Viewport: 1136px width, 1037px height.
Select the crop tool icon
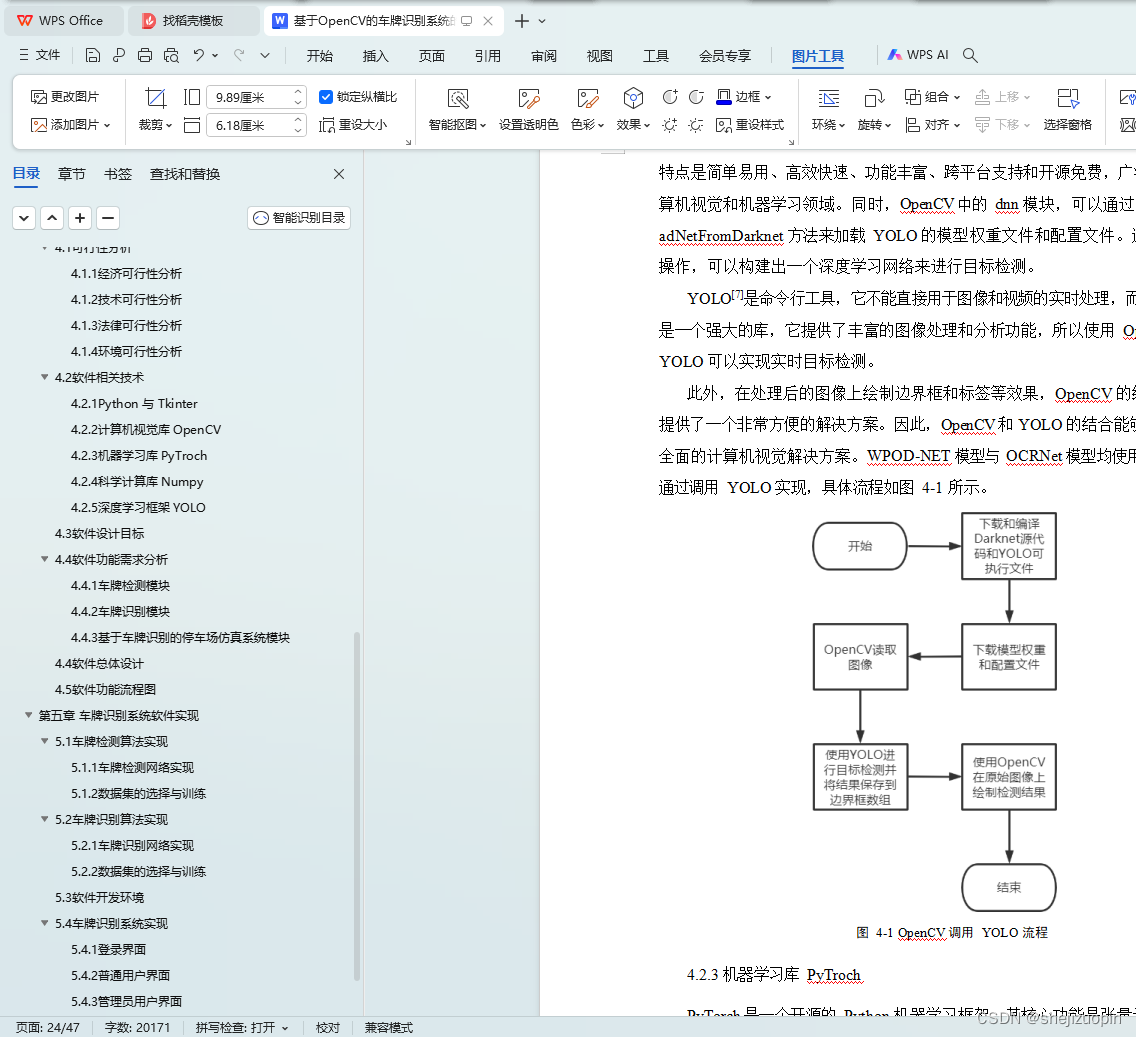(155, 98)
